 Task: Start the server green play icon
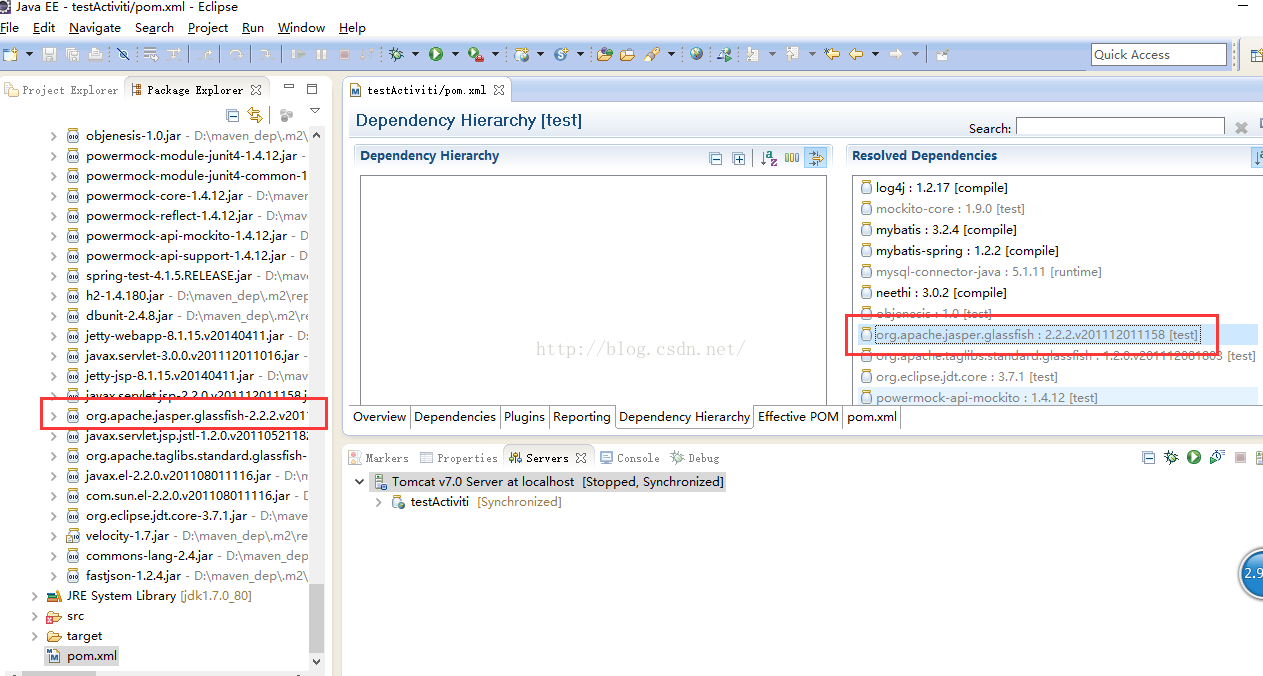pyautogui.click(x=1194, y=457)
